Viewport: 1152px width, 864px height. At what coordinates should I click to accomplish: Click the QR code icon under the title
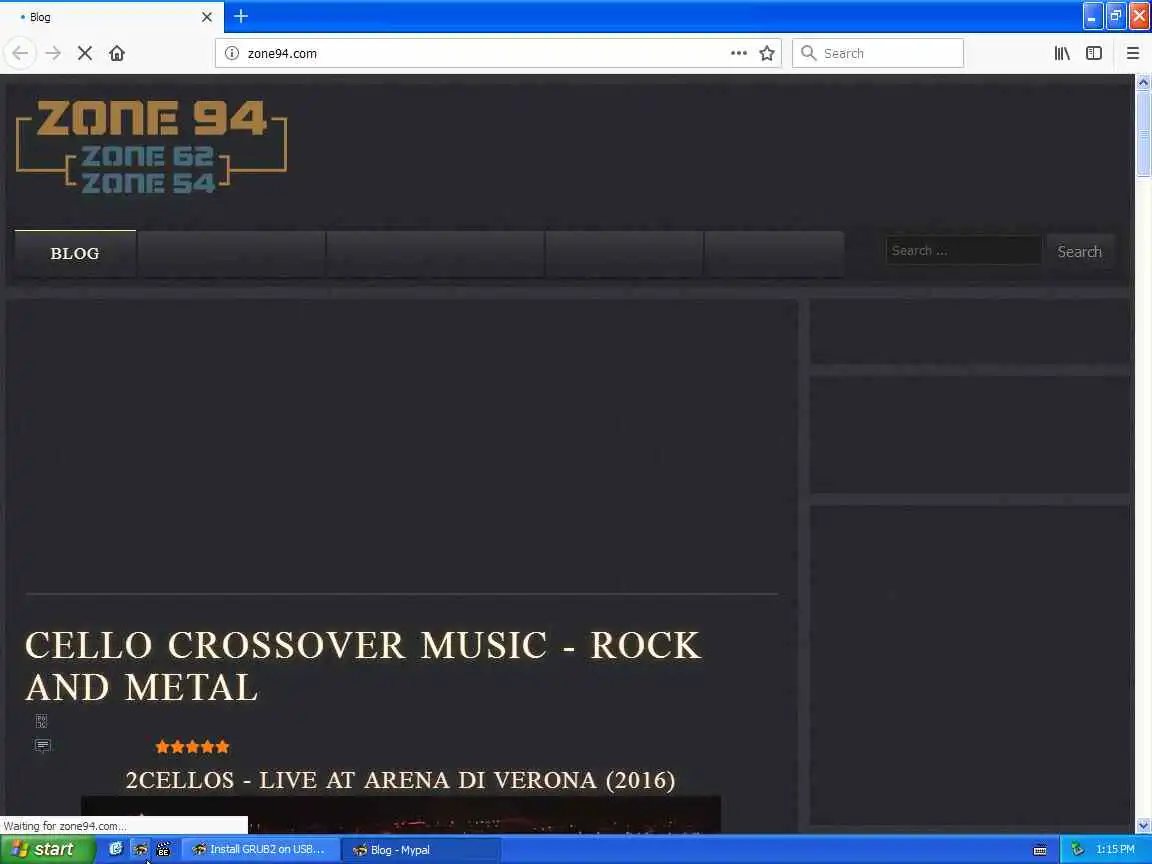[42, 721]
